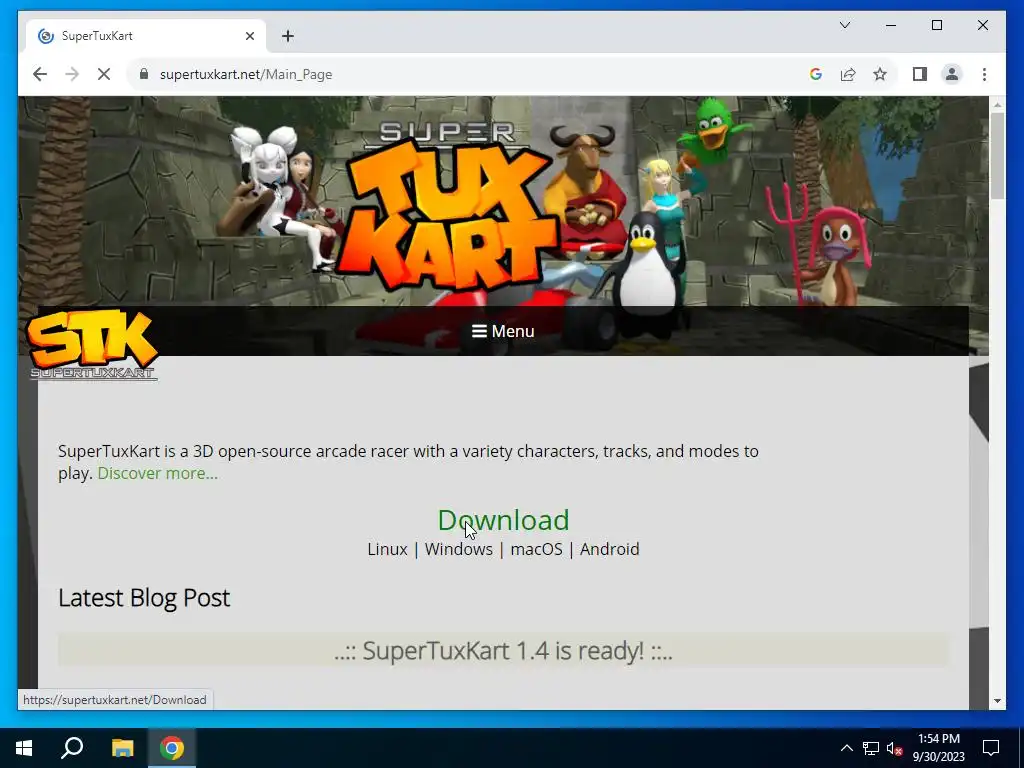Open the site info lock icon
This screenshot has width=1024, height=768.
click(x=144, y=74)
